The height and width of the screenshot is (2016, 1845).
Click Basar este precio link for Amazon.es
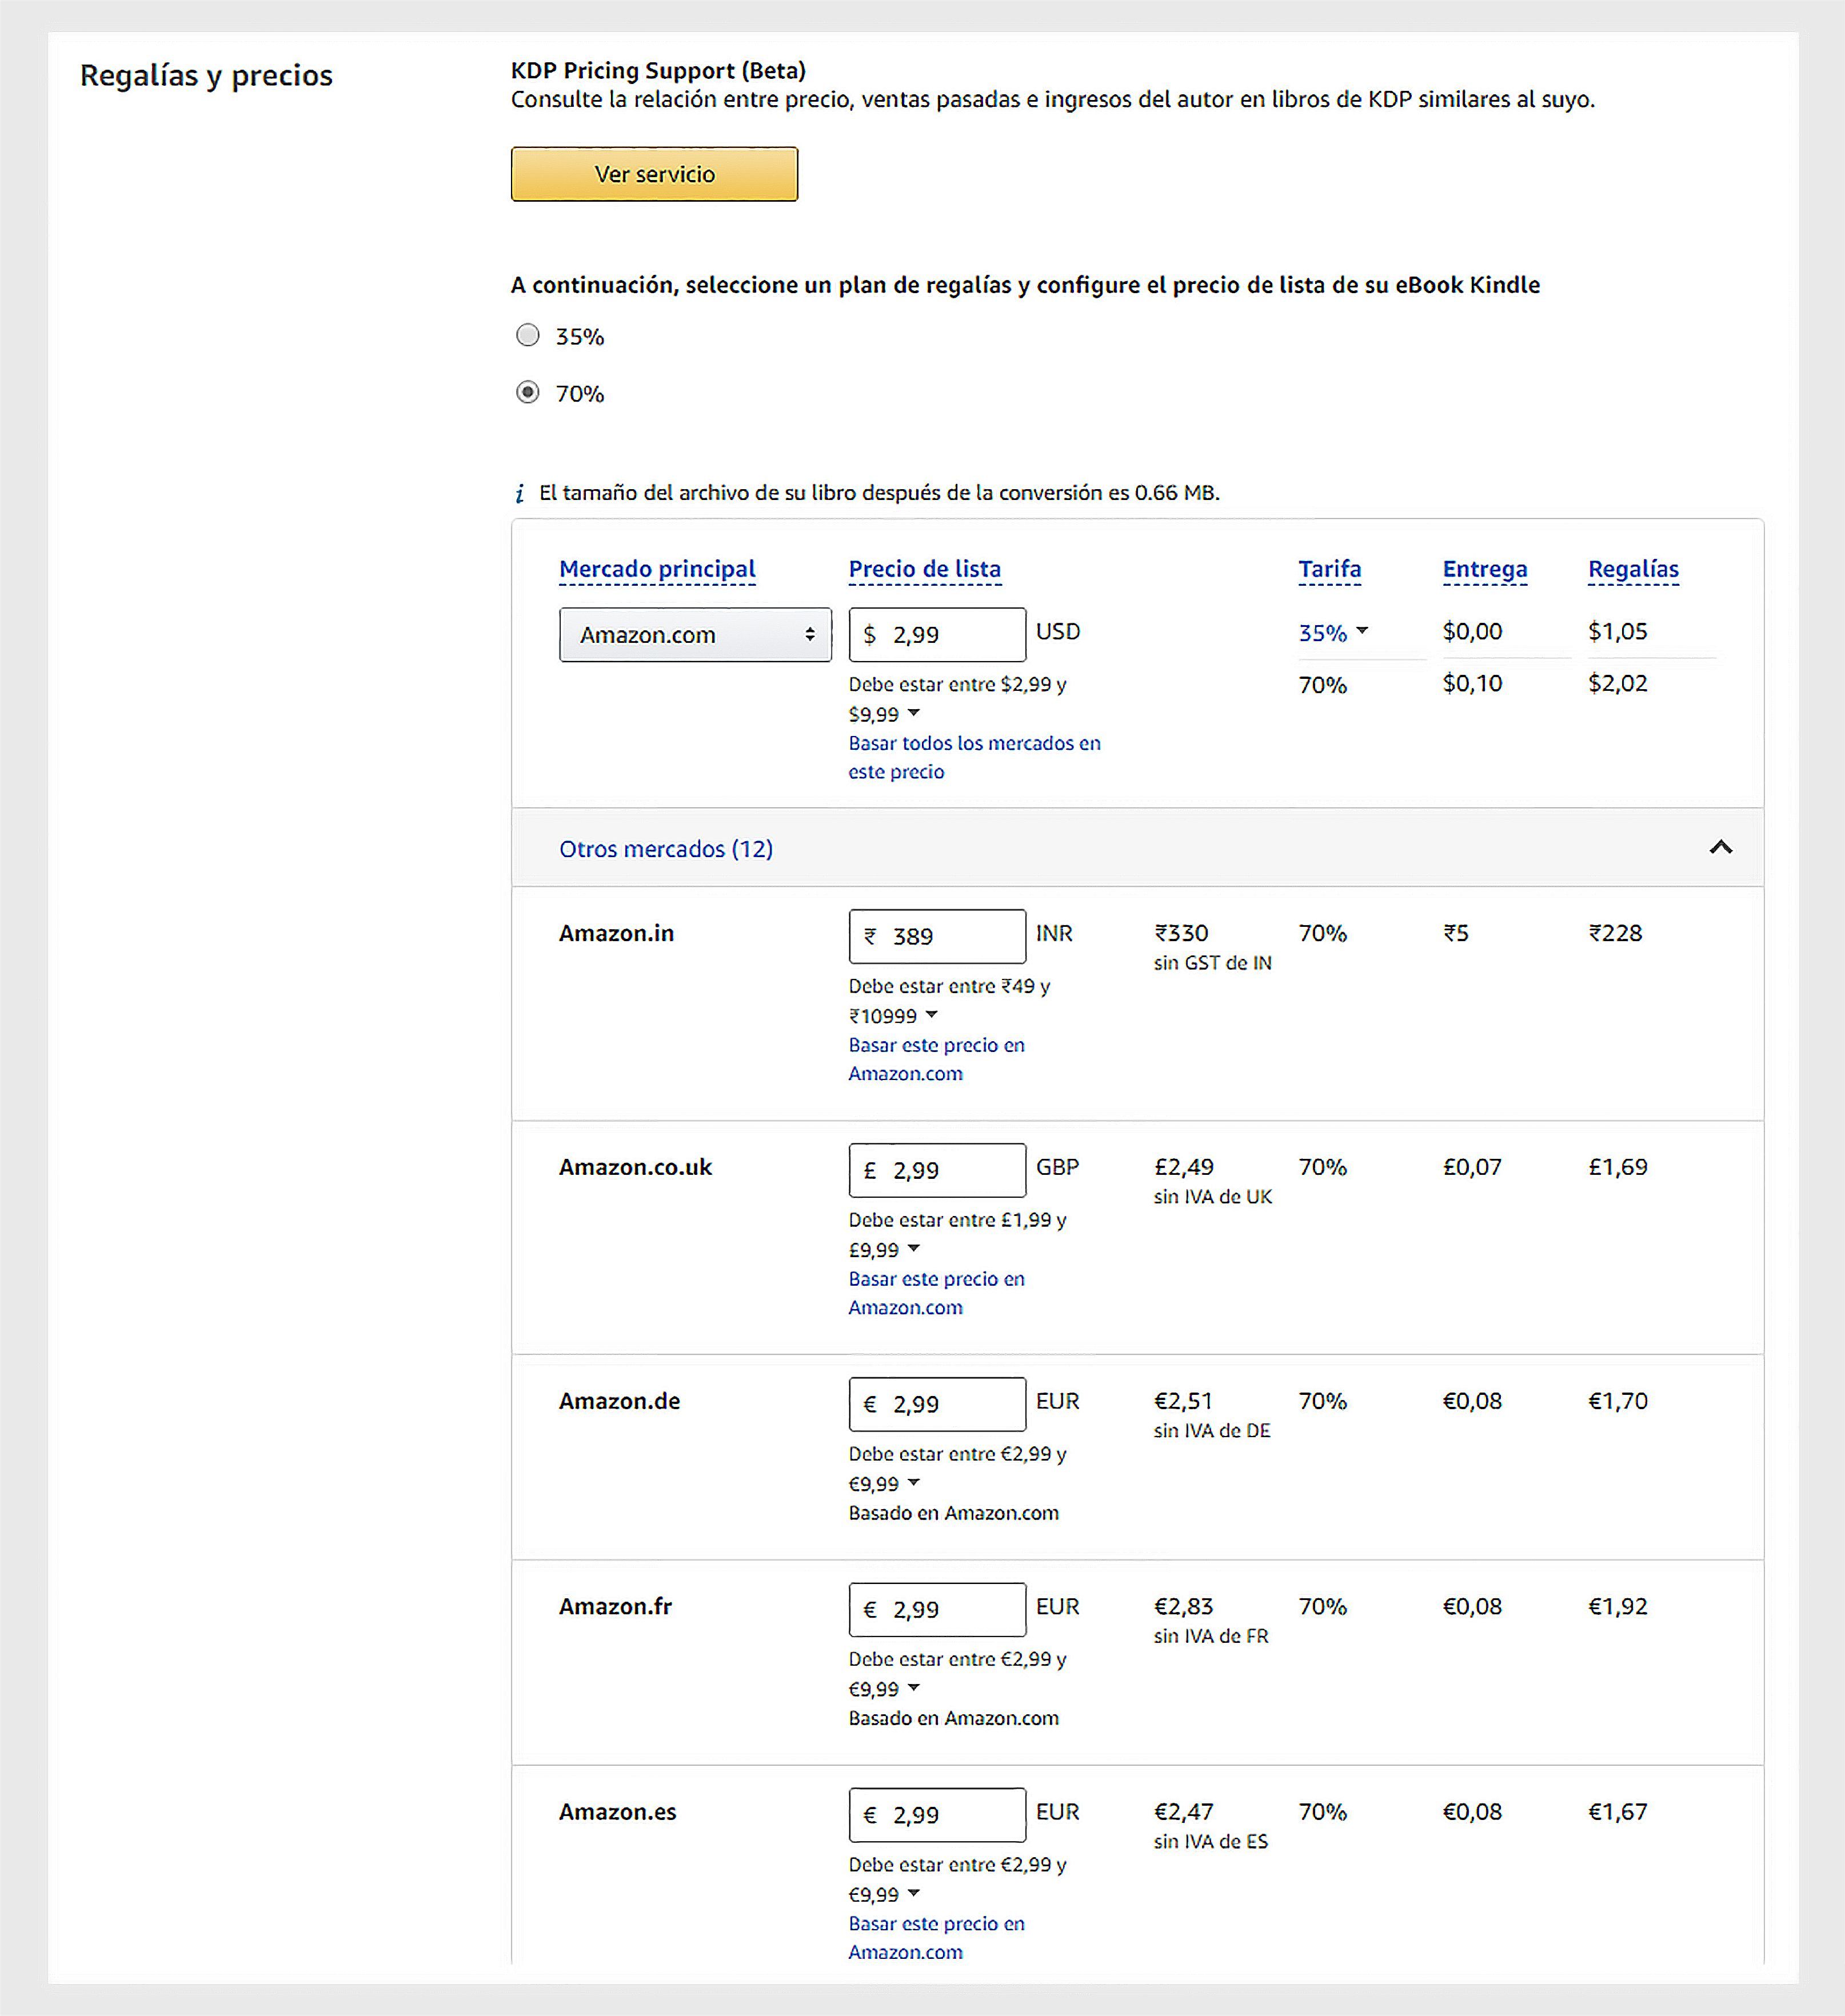point(936,1938)
